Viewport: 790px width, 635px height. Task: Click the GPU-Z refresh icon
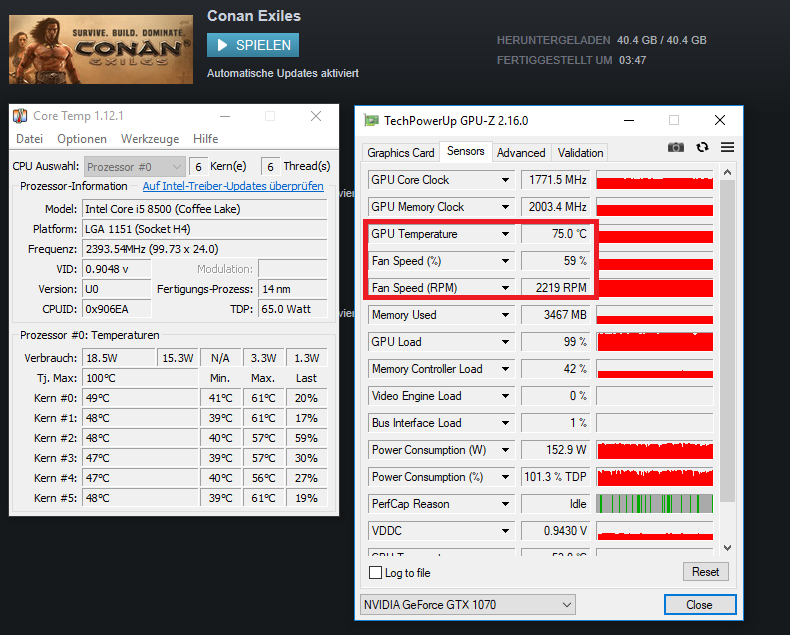coord(702,147)
